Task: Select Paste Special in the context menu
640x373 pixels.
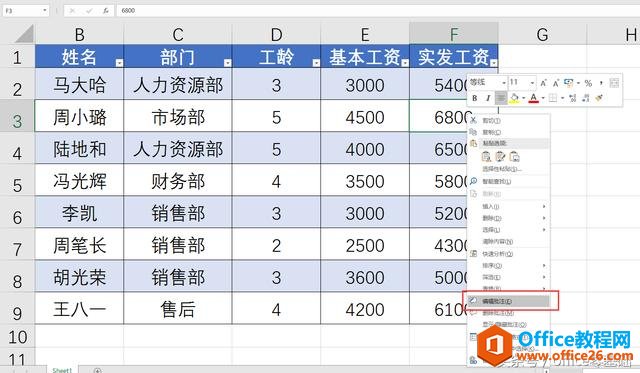Action: (509, 169)
